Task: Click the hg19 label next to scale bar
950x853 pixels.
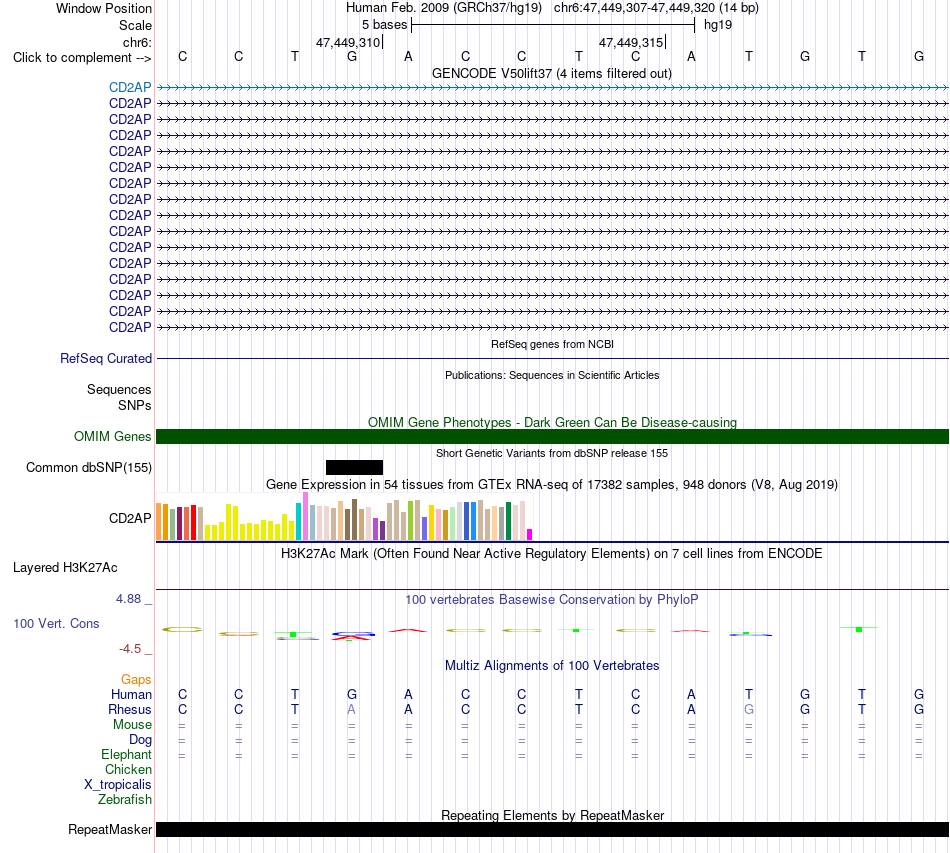Action: tap(718, 25)
